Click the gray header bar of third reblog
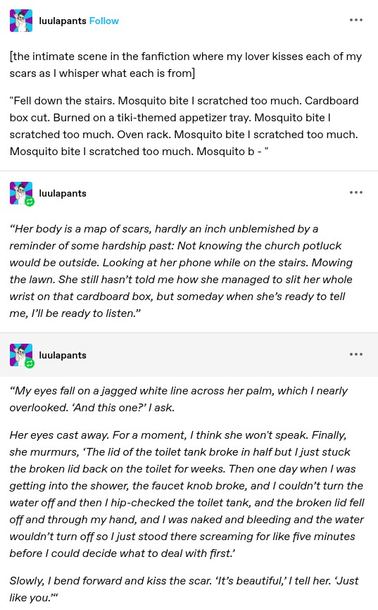Screen dimensions: 378x610 [x=189, y=355]
